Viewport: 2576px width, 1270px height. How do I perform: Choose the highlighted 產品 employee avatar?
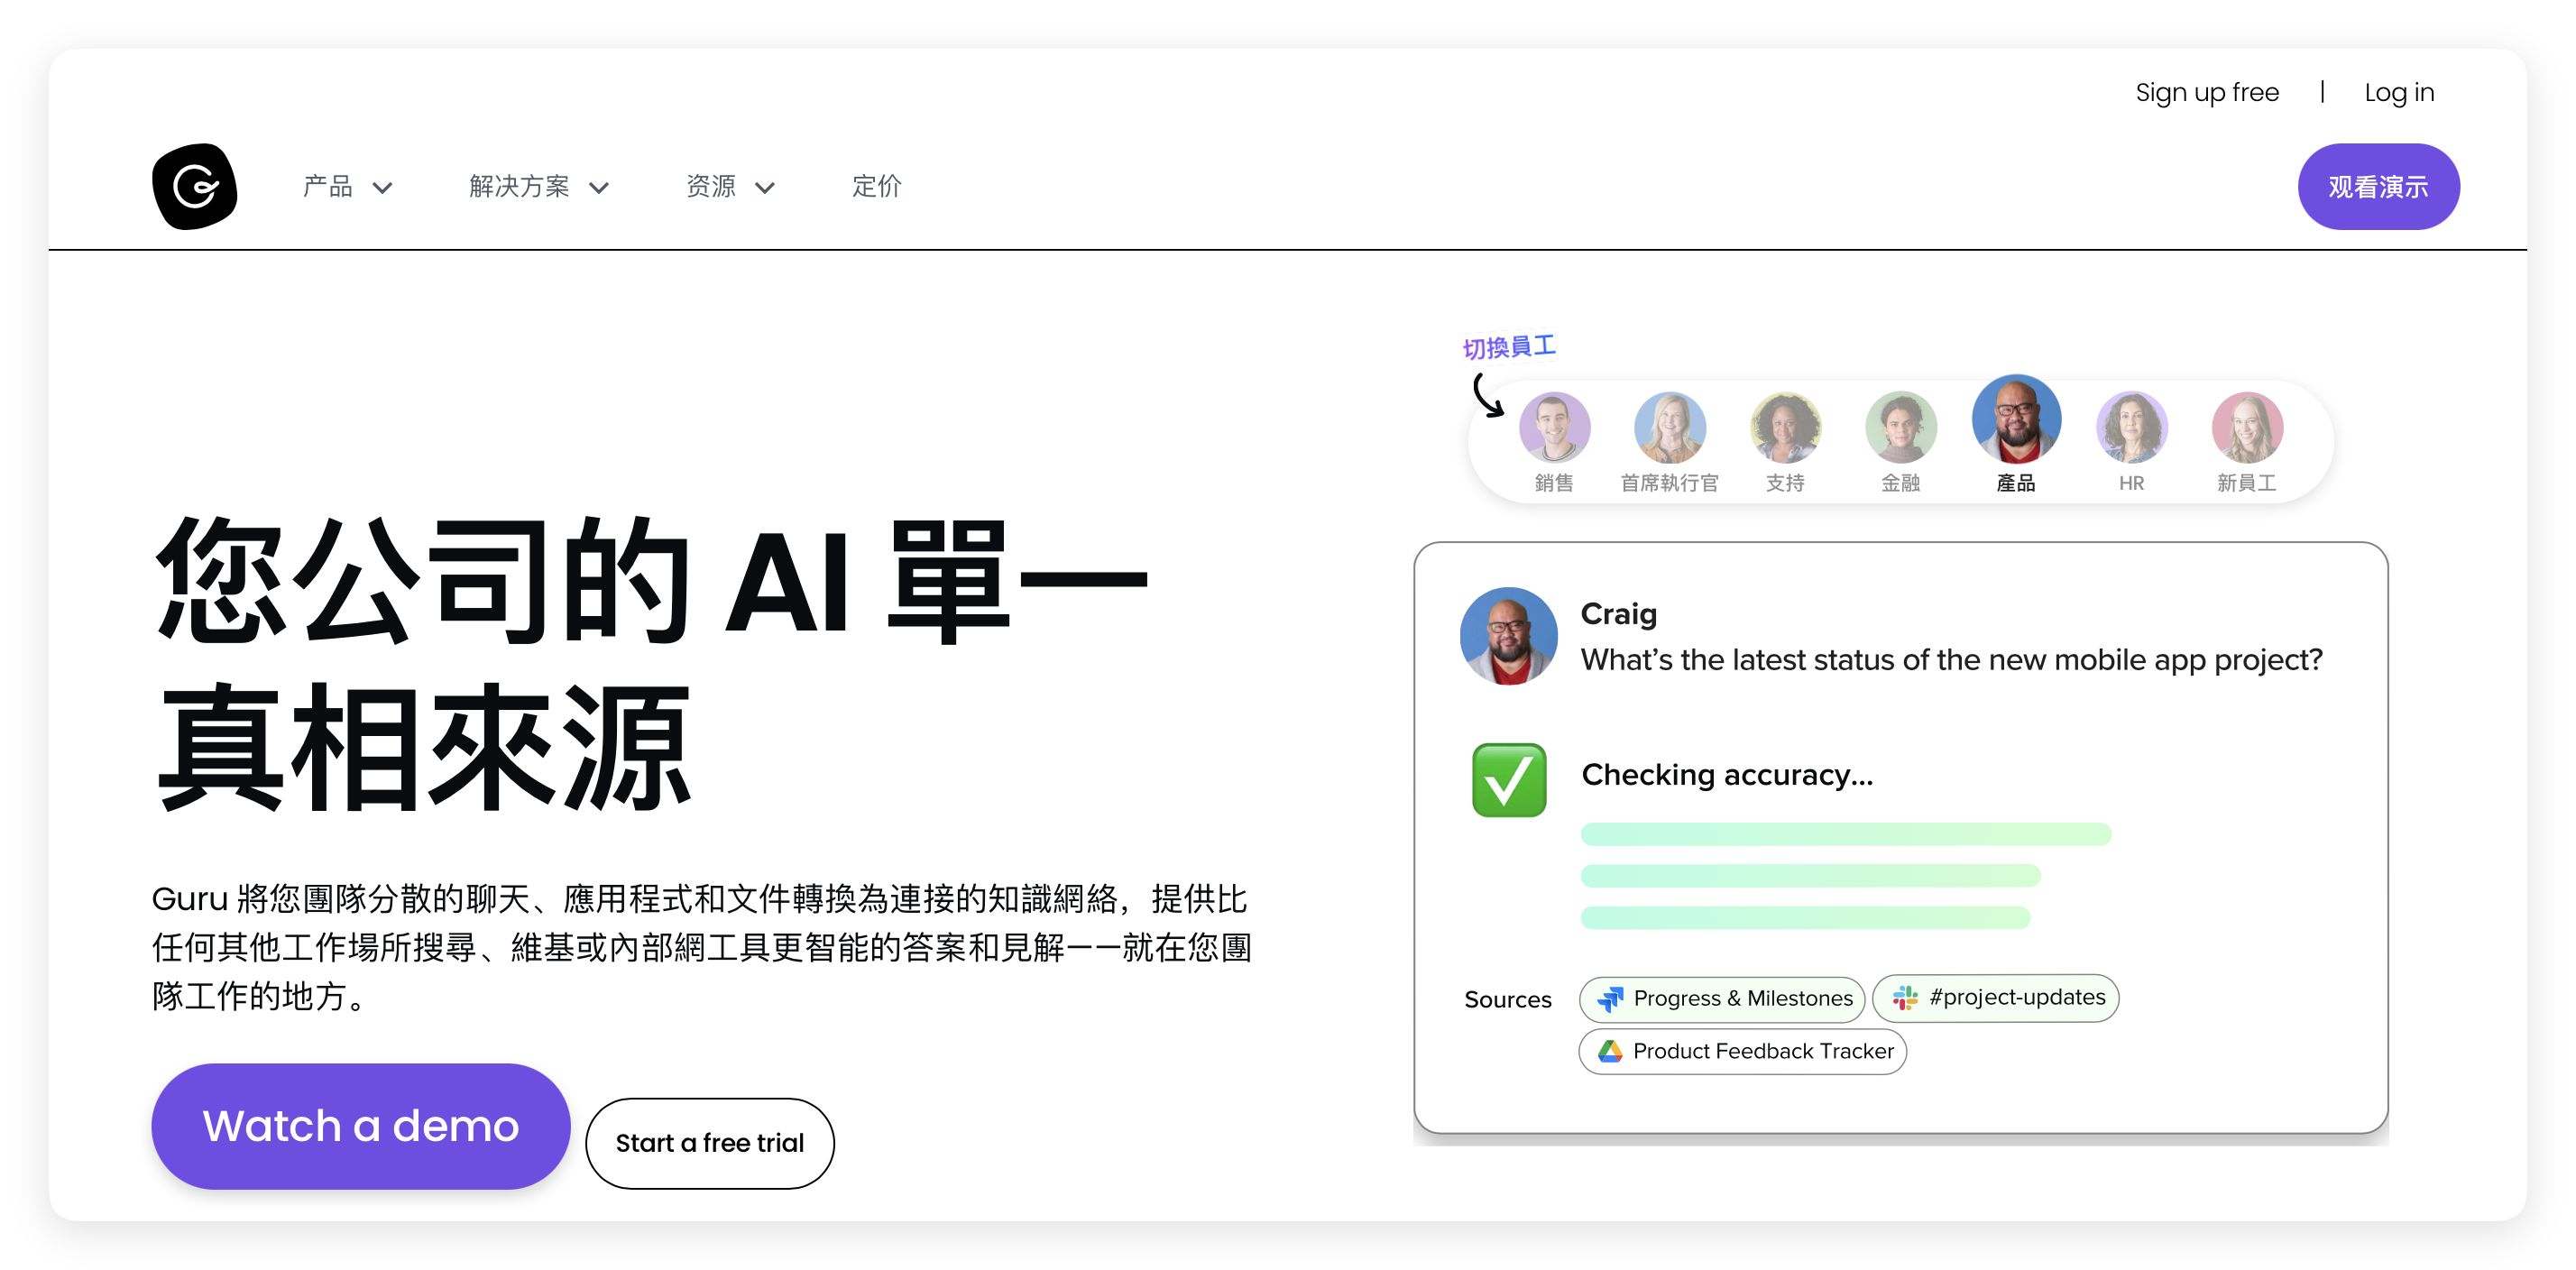pyautogui.click(x=2015, y=420)
